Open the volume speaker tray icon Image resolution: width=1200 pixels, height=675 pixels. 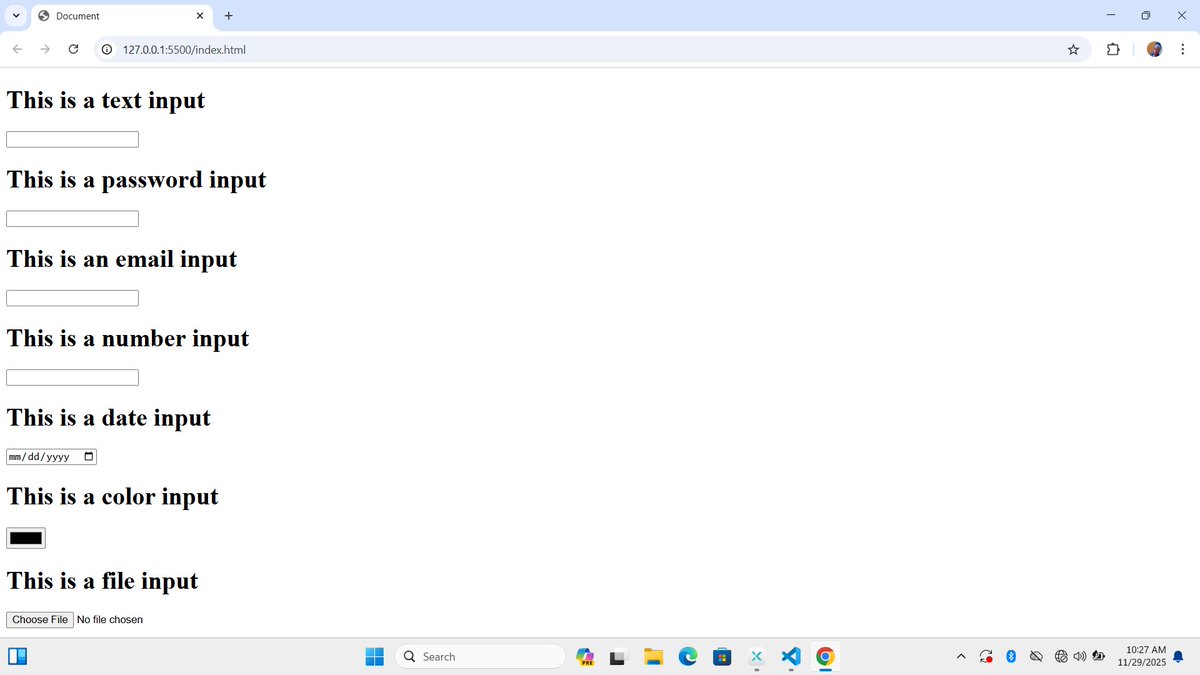(1079, 657)
